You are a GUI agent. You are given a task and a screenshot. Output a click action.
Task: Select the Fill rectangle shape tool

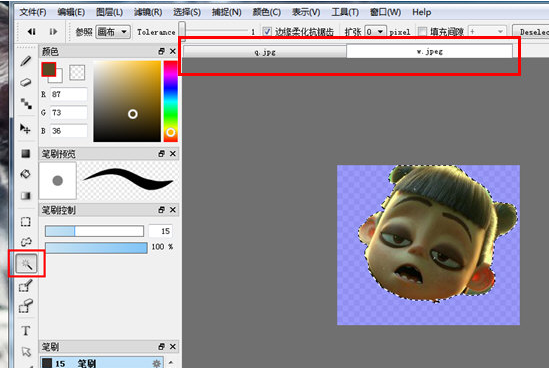click(x=26, y=153)
